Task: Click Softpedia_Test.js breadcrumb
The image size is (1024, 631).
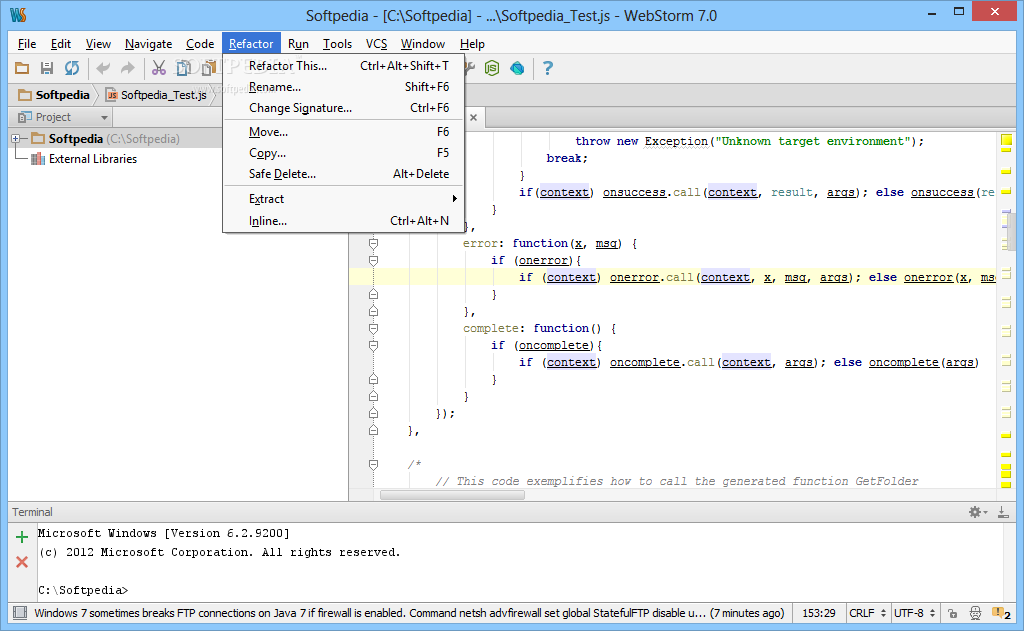Action: coord(157,95)
